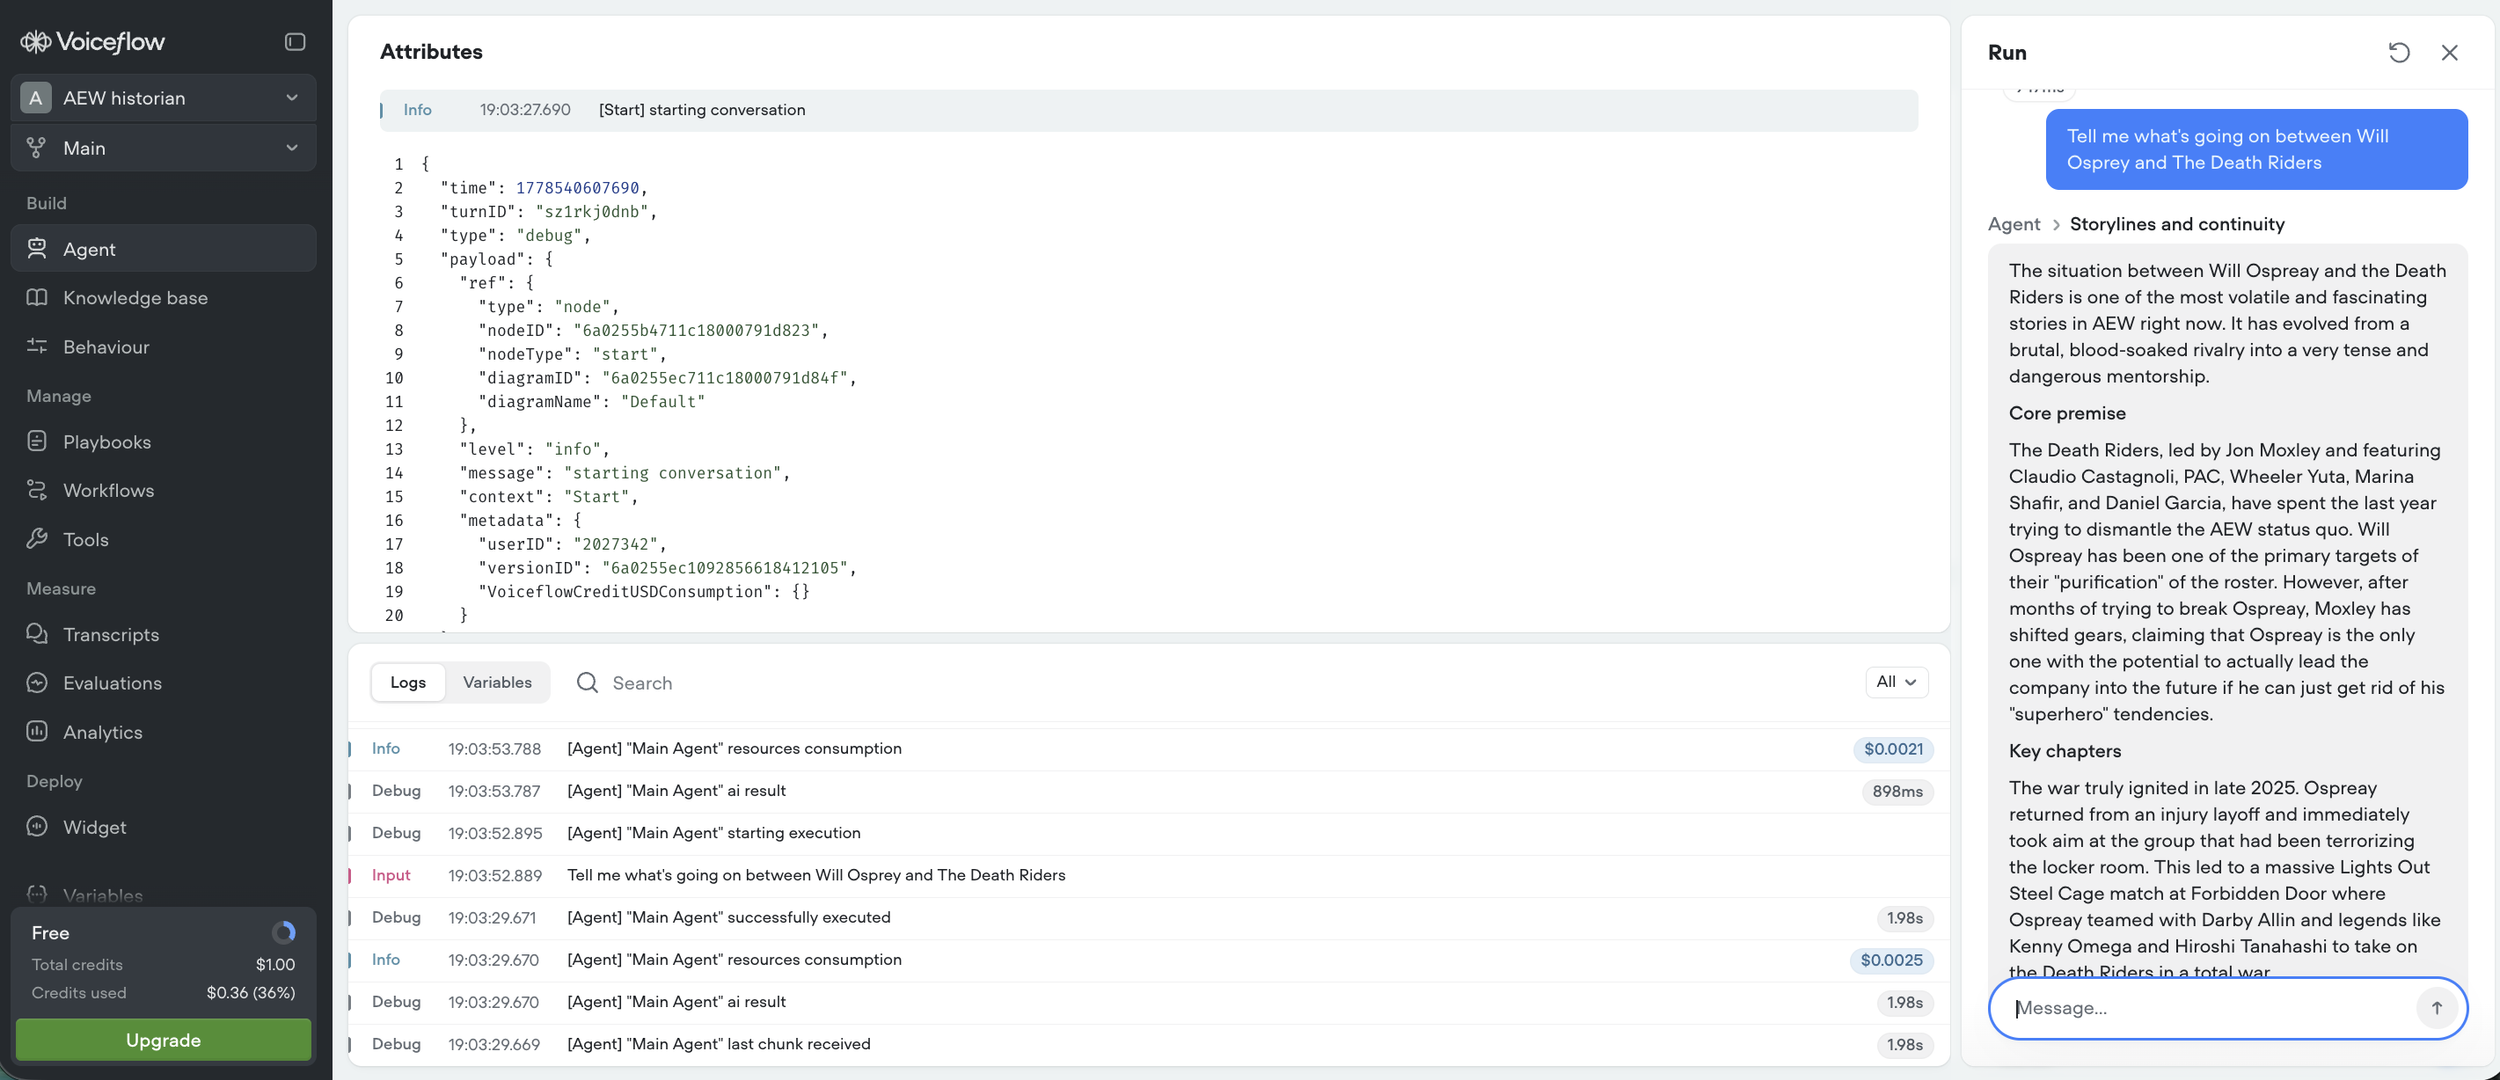Close the Run panel
The width and height of the screenshot is (2500, 1080).
(x=2449, y=52)
